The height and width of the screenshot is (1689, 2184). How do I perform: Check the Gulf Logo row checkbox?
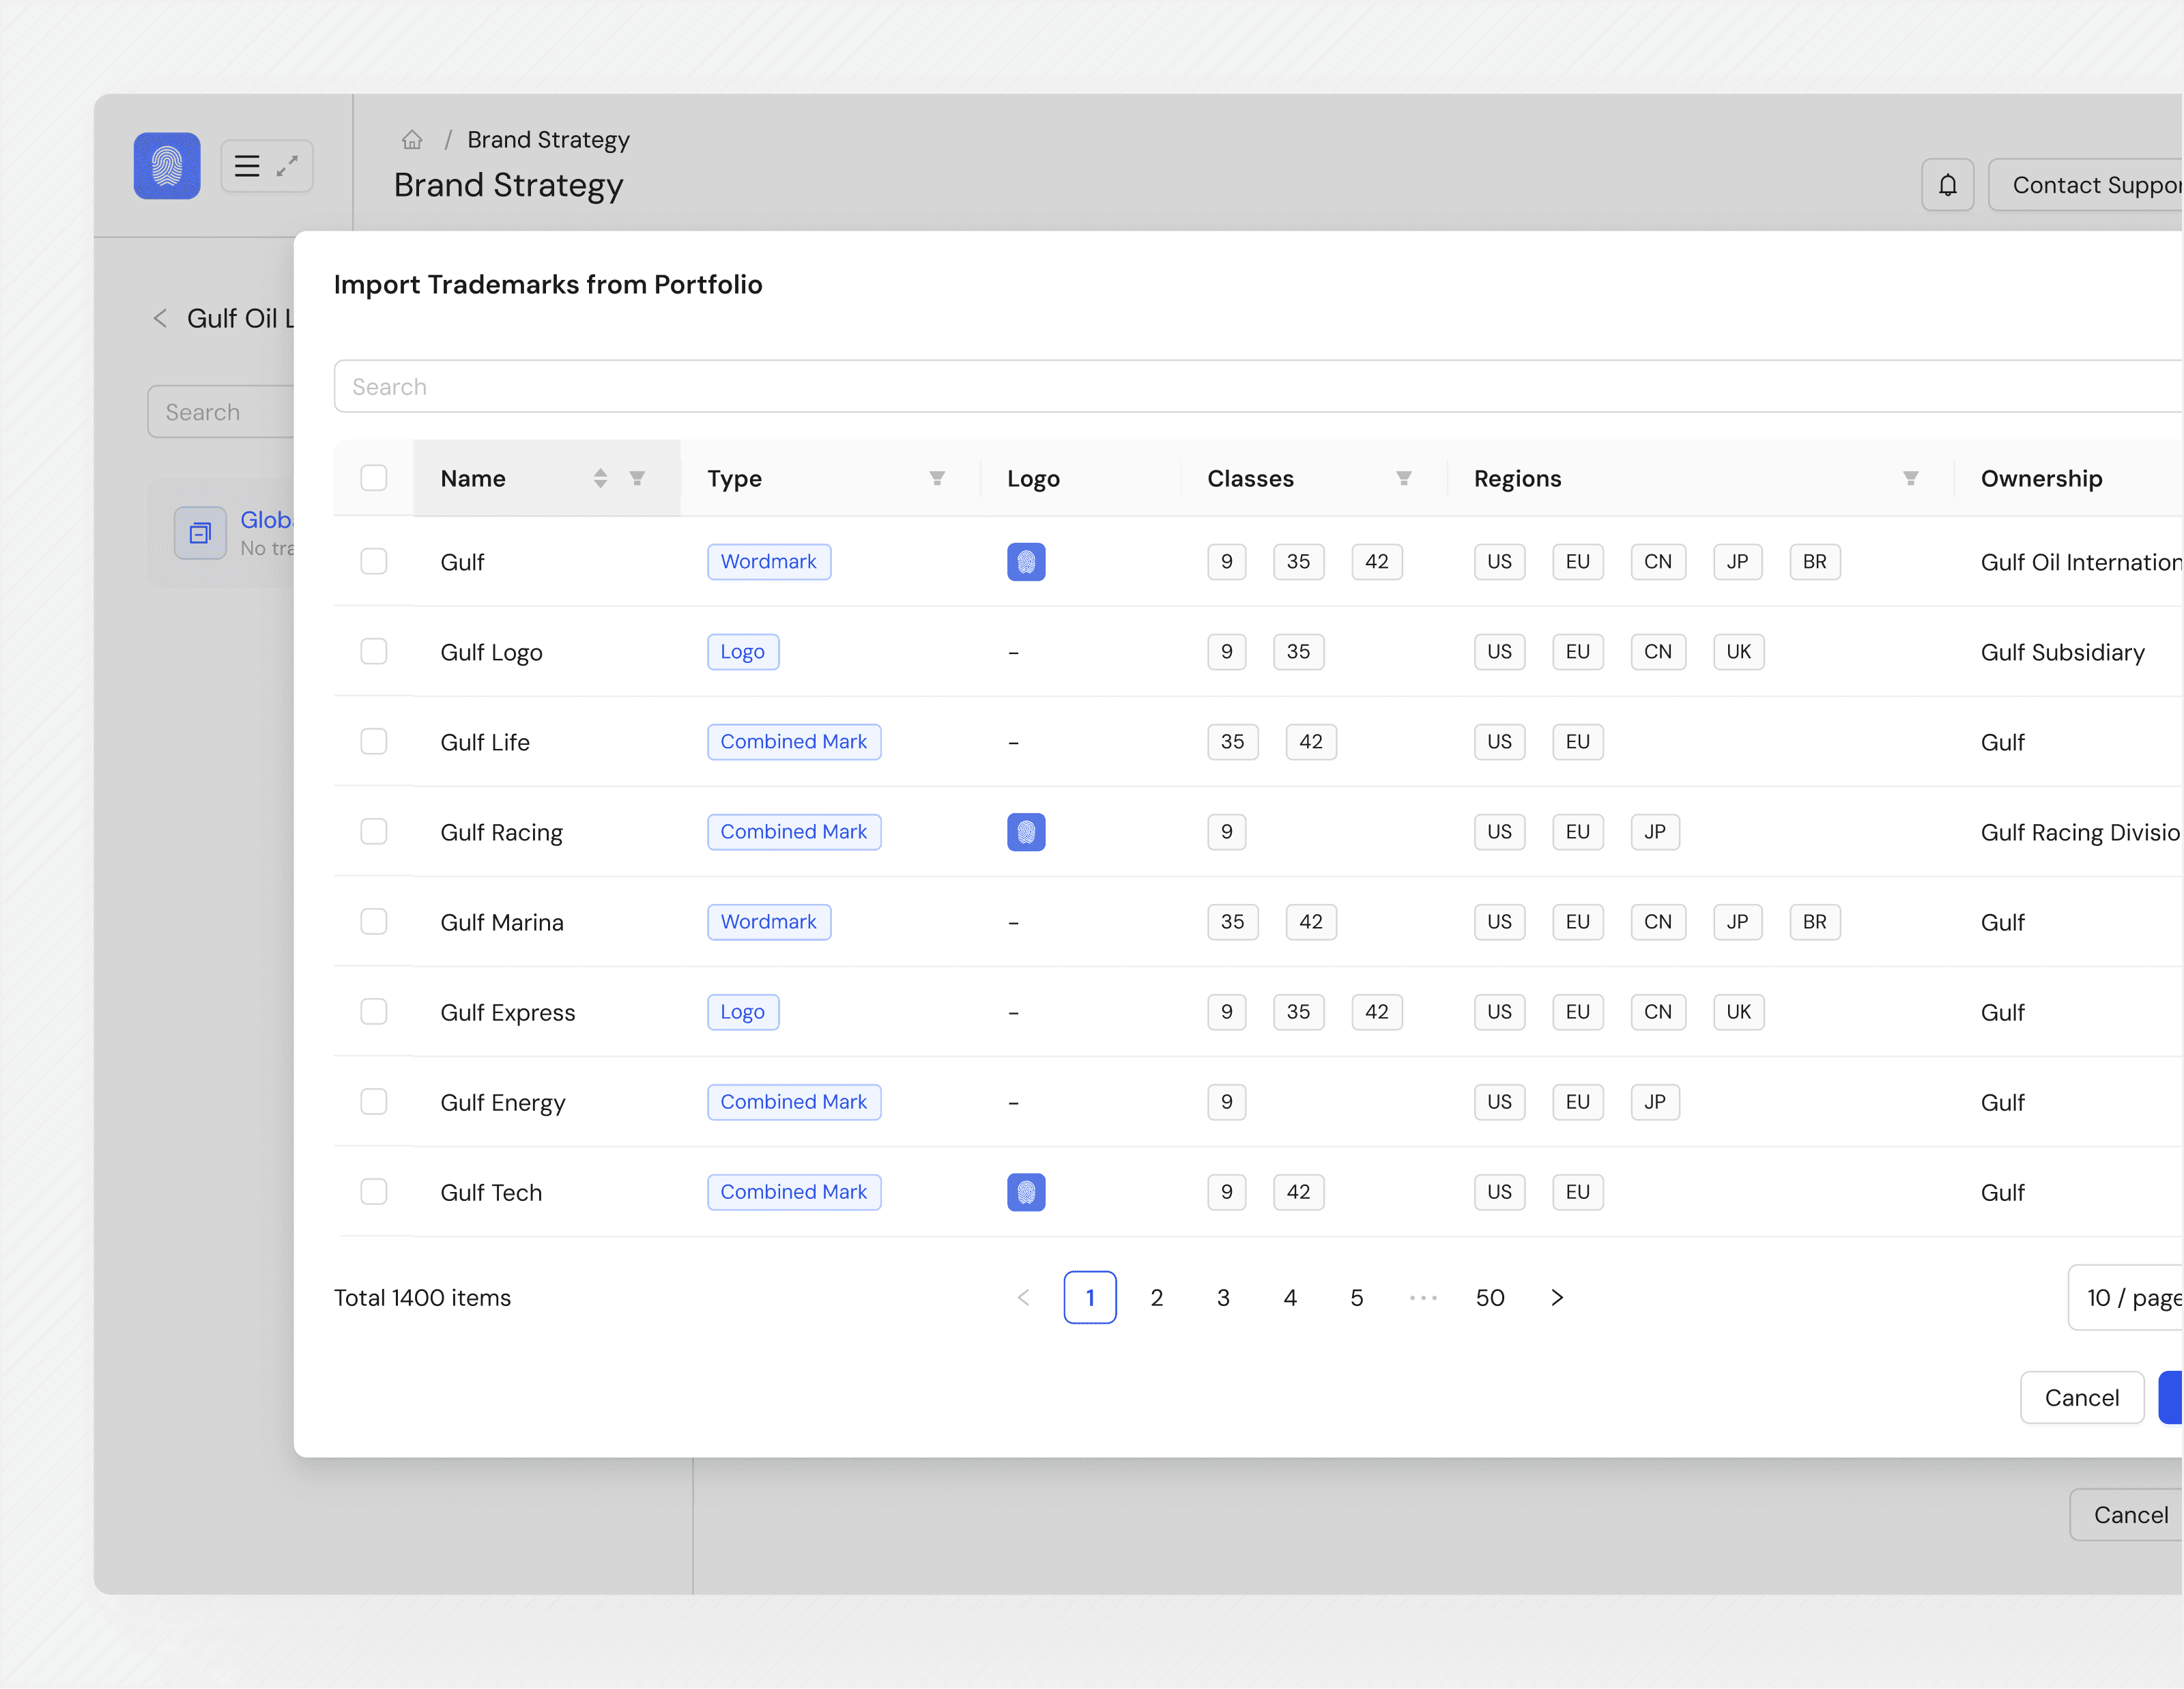coord(374,652)
